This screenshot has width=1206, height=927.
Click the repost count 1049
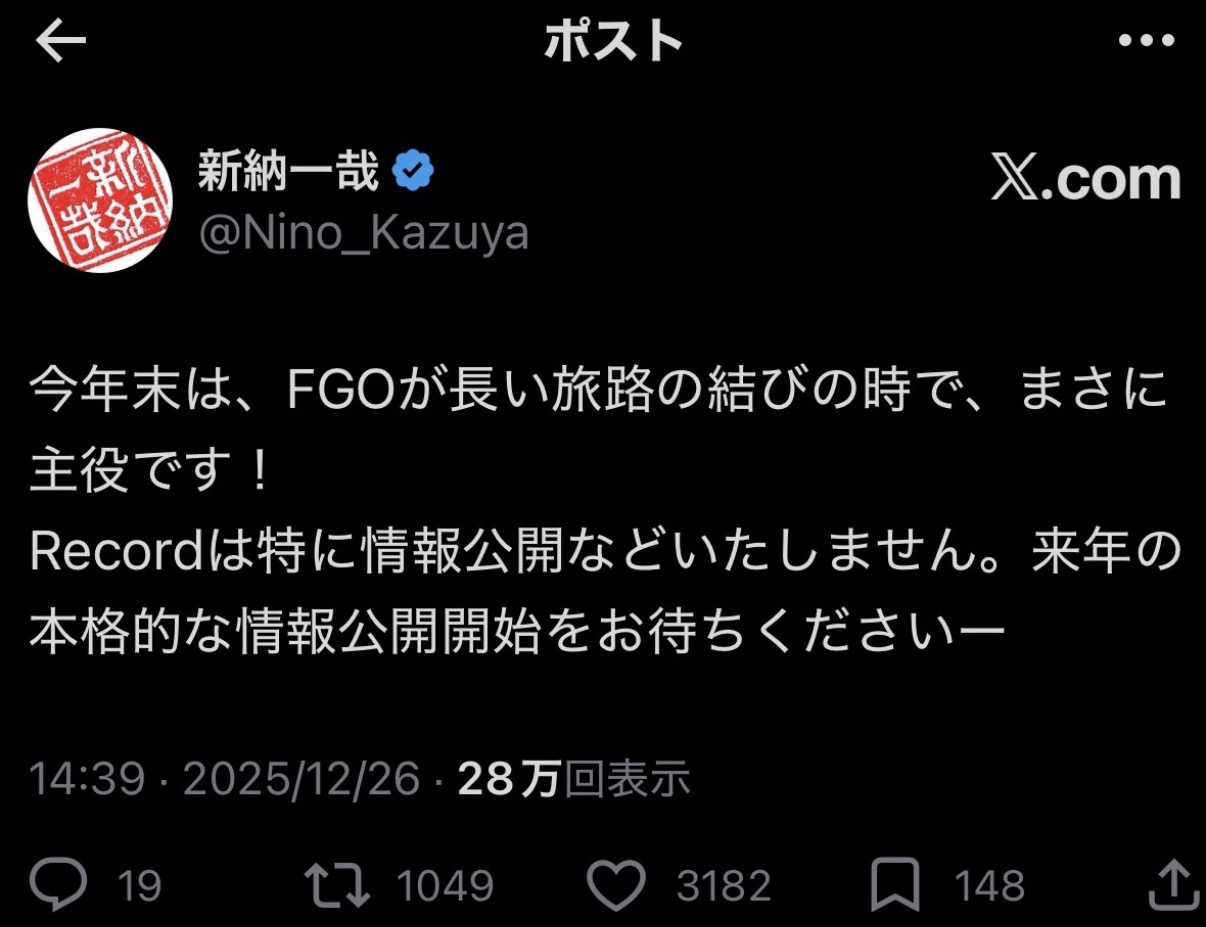[x=445, y=886]
